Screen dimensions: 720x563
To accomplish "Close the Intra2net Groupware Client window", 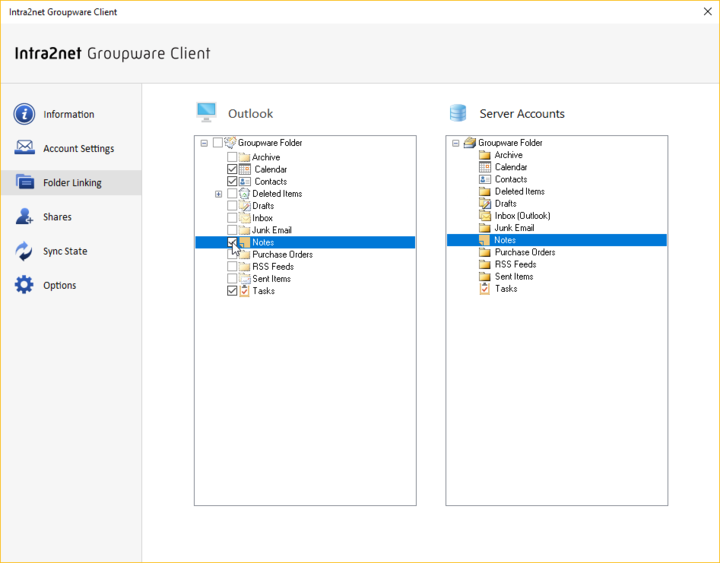I will (708, 11).
